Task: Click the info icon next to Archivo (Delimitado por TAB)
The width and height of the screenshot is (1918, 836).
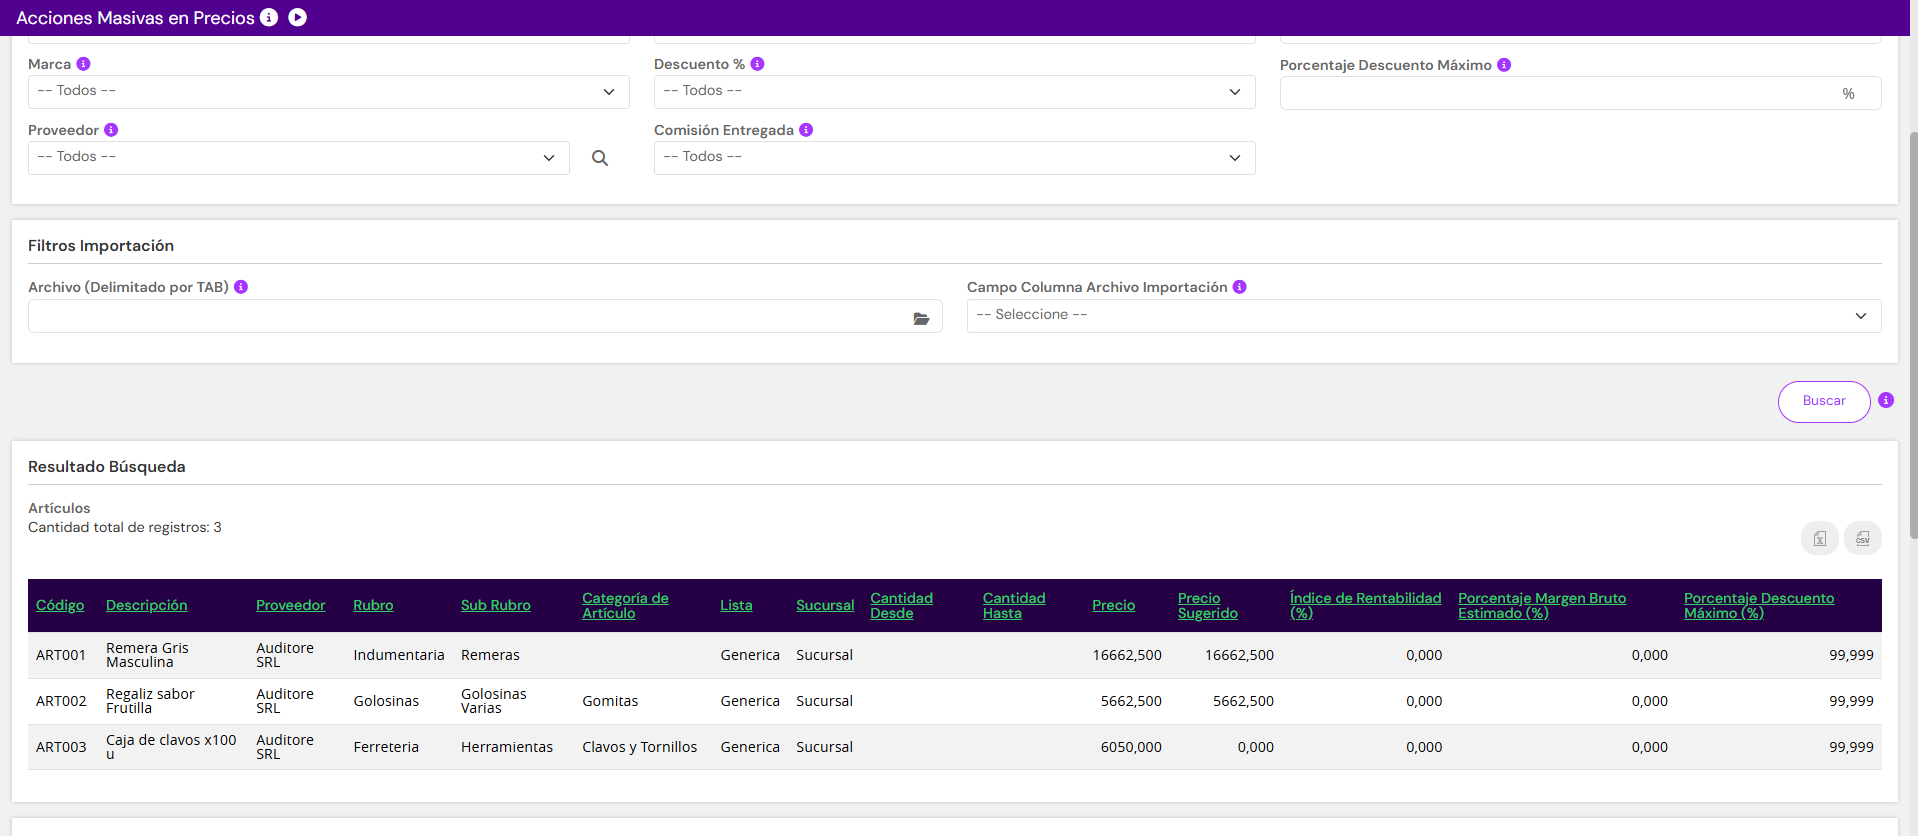Action: point(241,287)
